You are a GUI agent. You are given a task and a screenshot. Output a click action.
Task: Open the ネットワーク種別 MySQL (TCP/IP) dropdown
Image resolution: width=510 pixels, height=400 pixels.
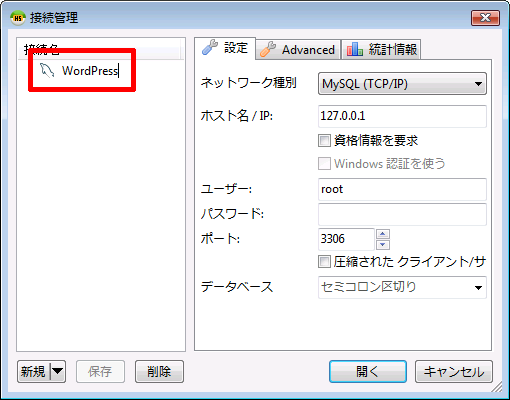pos(402,84)
